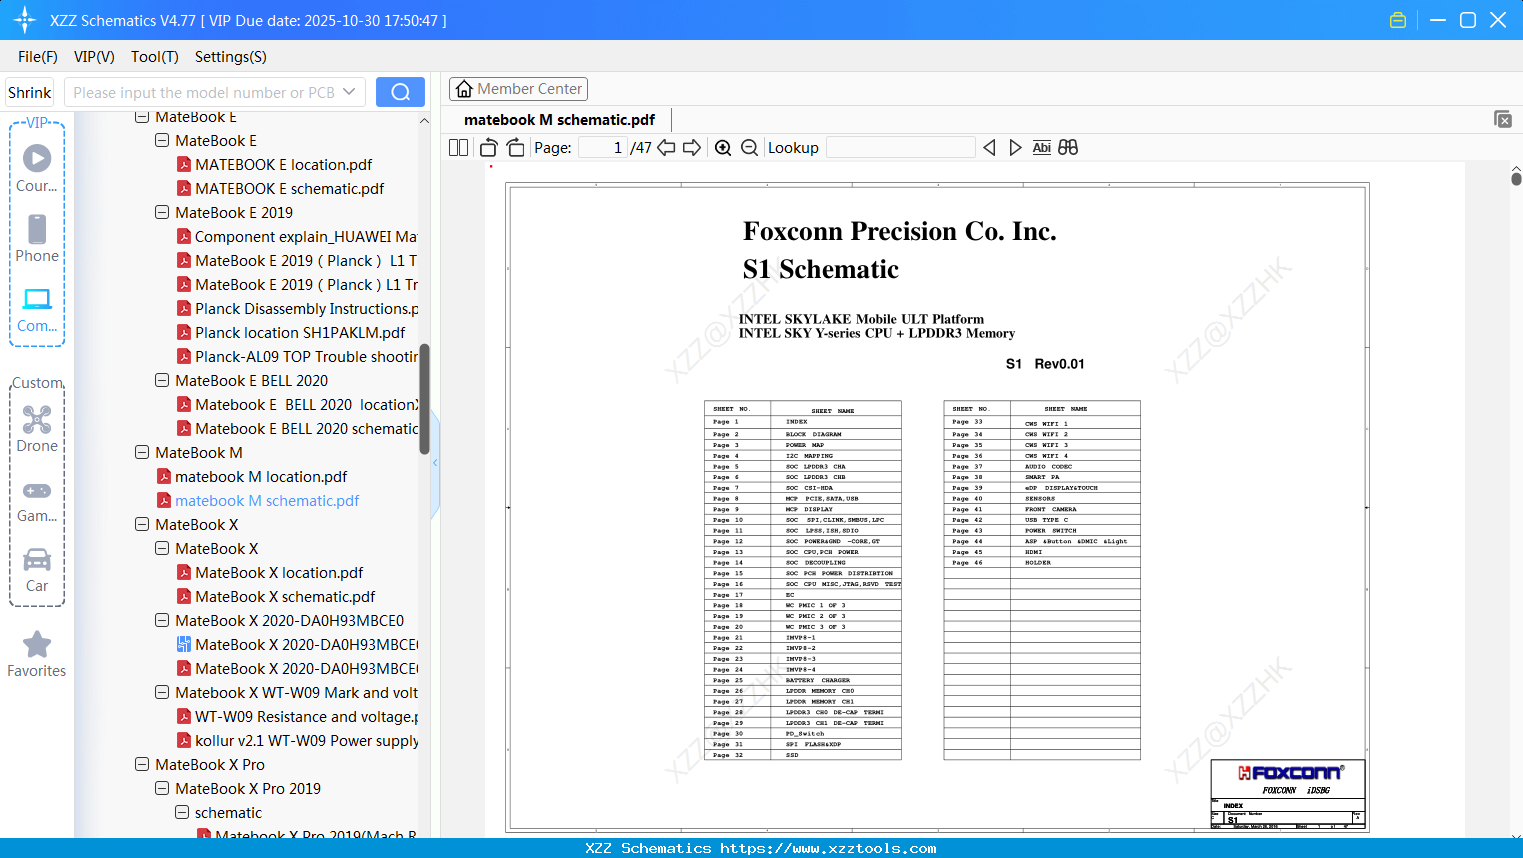Open the VIP(V) menu
Screen dimensions: 1523x858
[94, 57]
